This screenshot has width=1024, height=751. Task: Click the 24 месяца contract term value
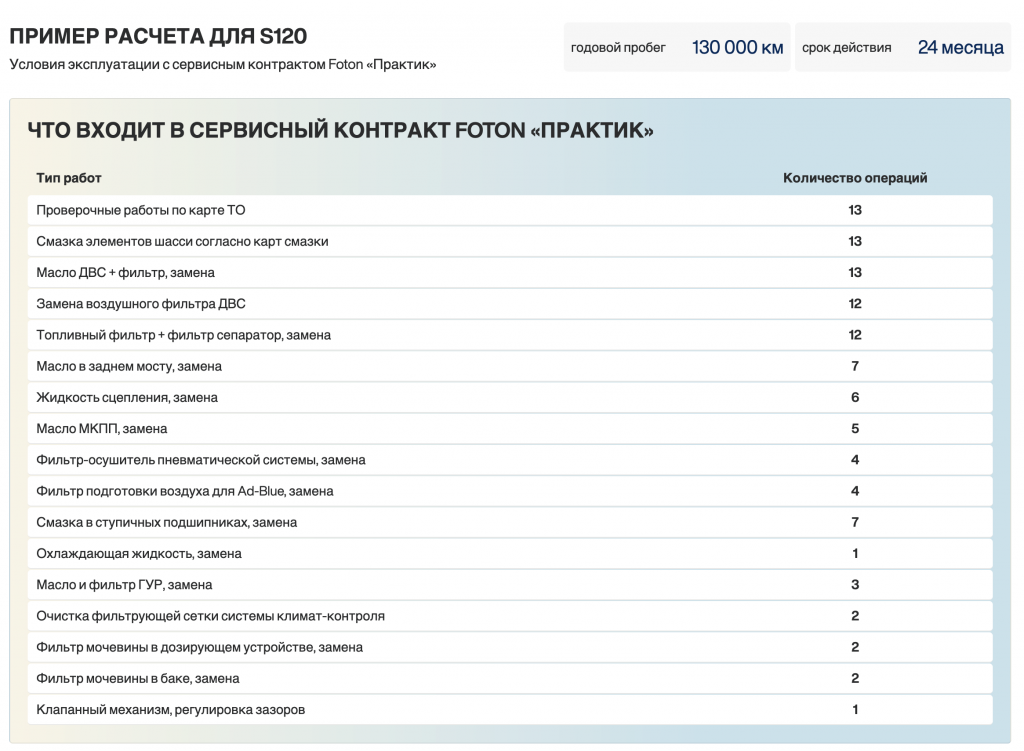961,48
